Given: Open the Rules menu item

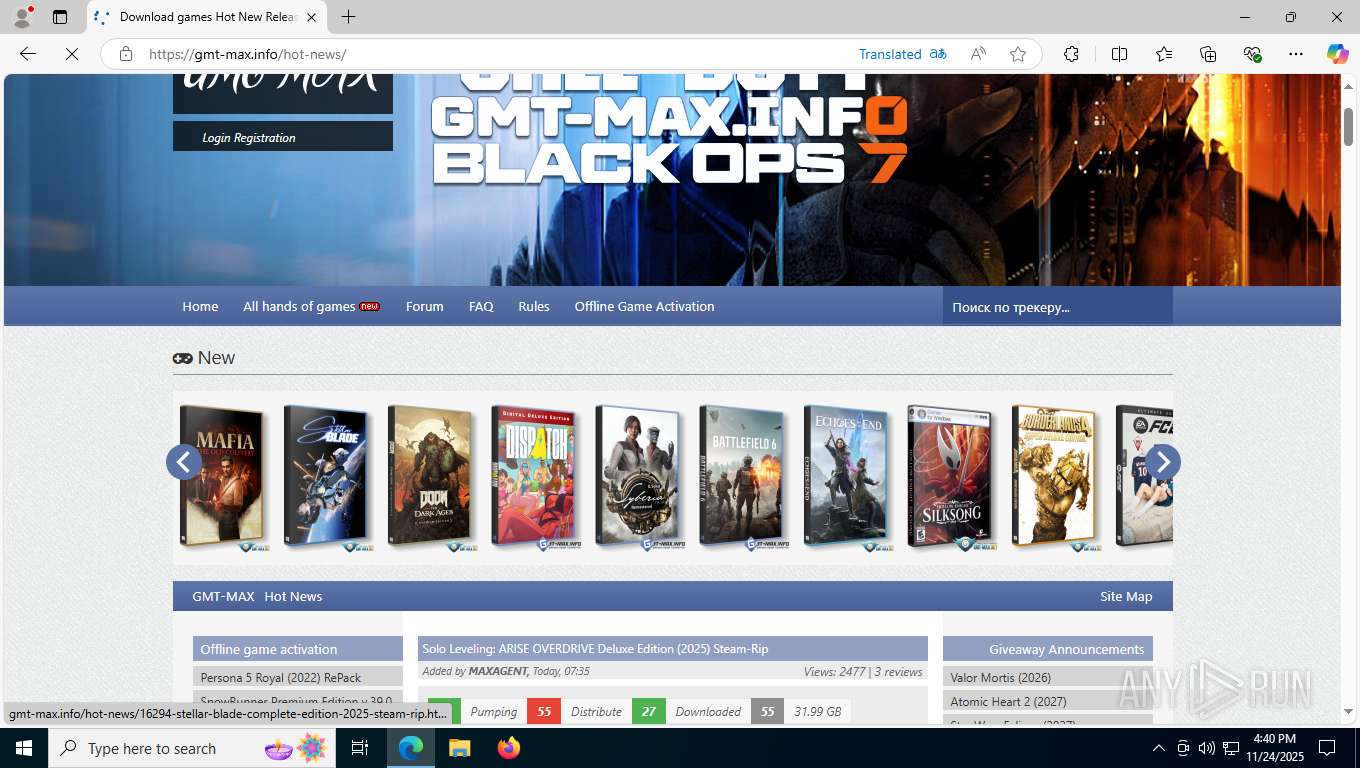Looking at the screenshot, I should coord(534,306).
